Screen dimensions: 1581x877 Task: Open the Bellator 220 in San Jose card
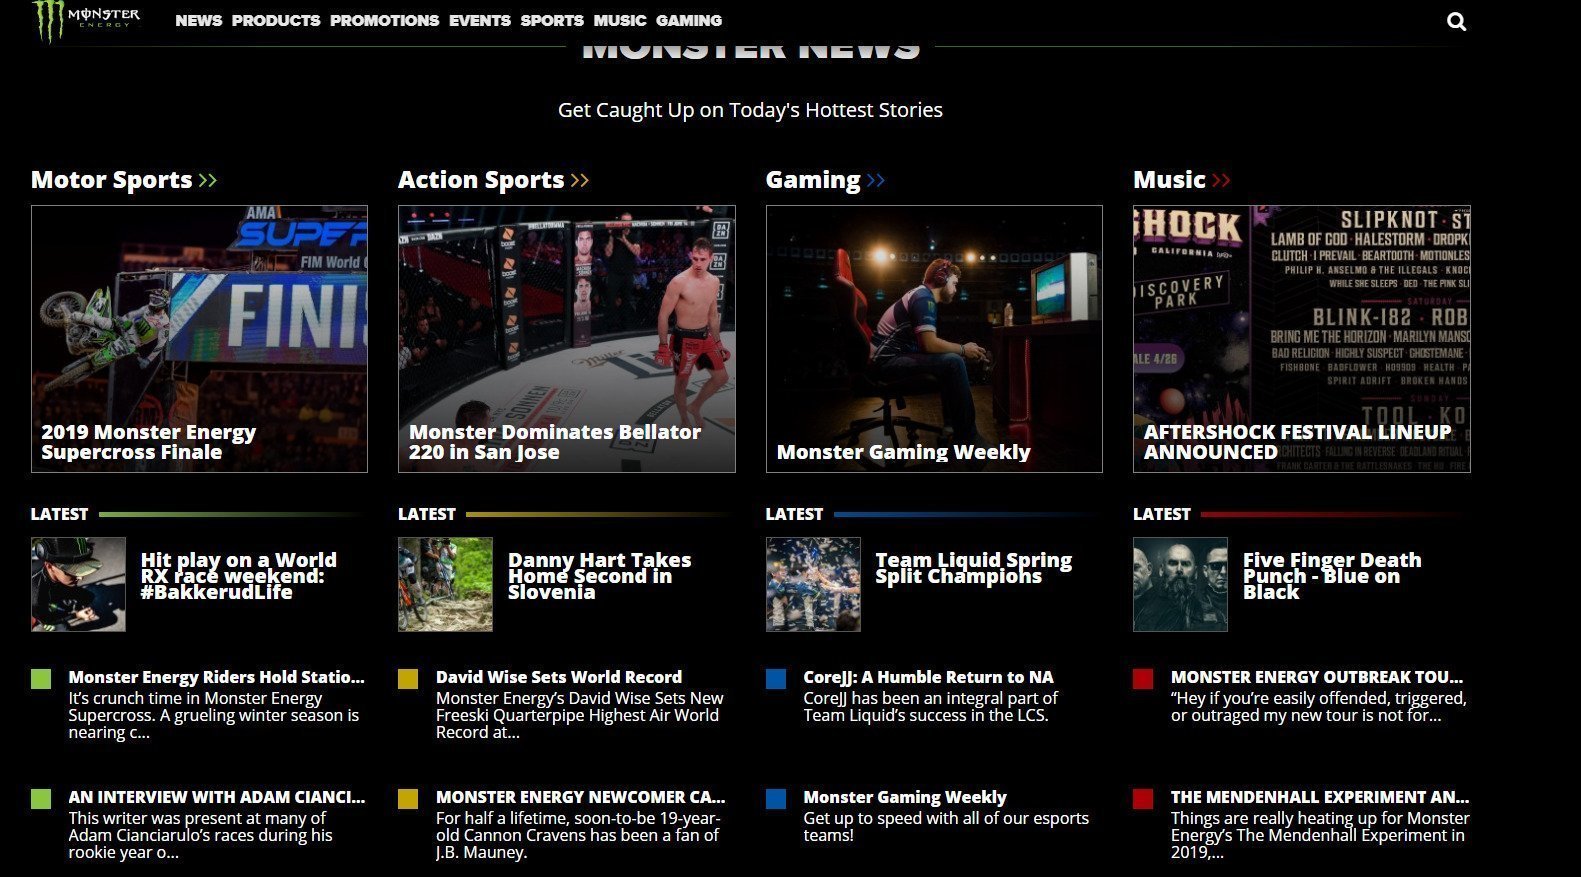point(567,339)
